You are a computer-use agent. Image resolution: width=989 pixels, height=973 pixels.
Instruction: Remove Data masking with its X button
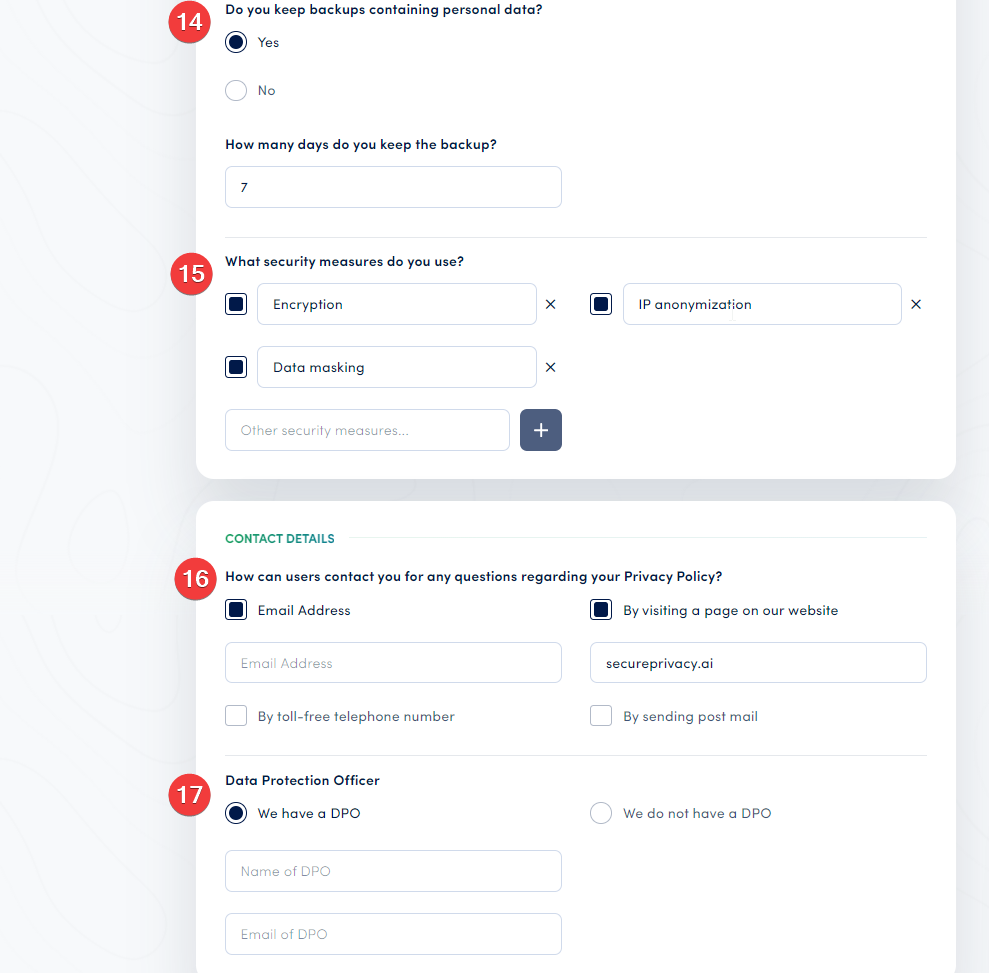[550, 367]
